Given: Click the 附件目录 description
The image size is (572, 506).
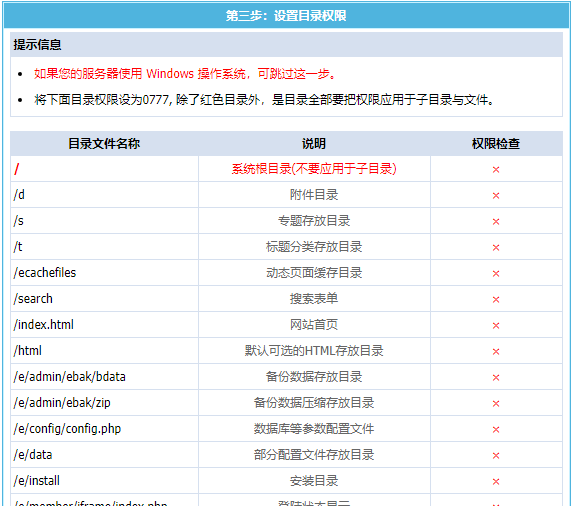Looking at the screenshot, I should [x=314, y=195].
